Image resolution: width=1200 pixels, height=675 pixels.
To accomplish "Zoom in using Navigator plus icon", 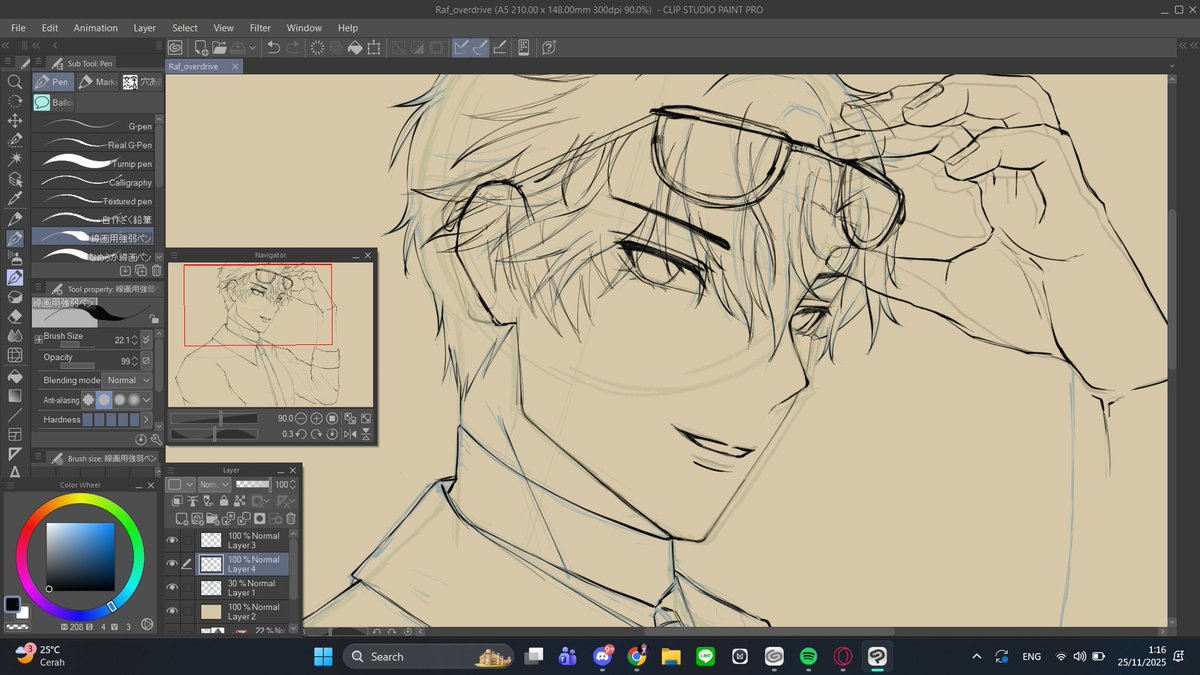I will click(316, 418).
